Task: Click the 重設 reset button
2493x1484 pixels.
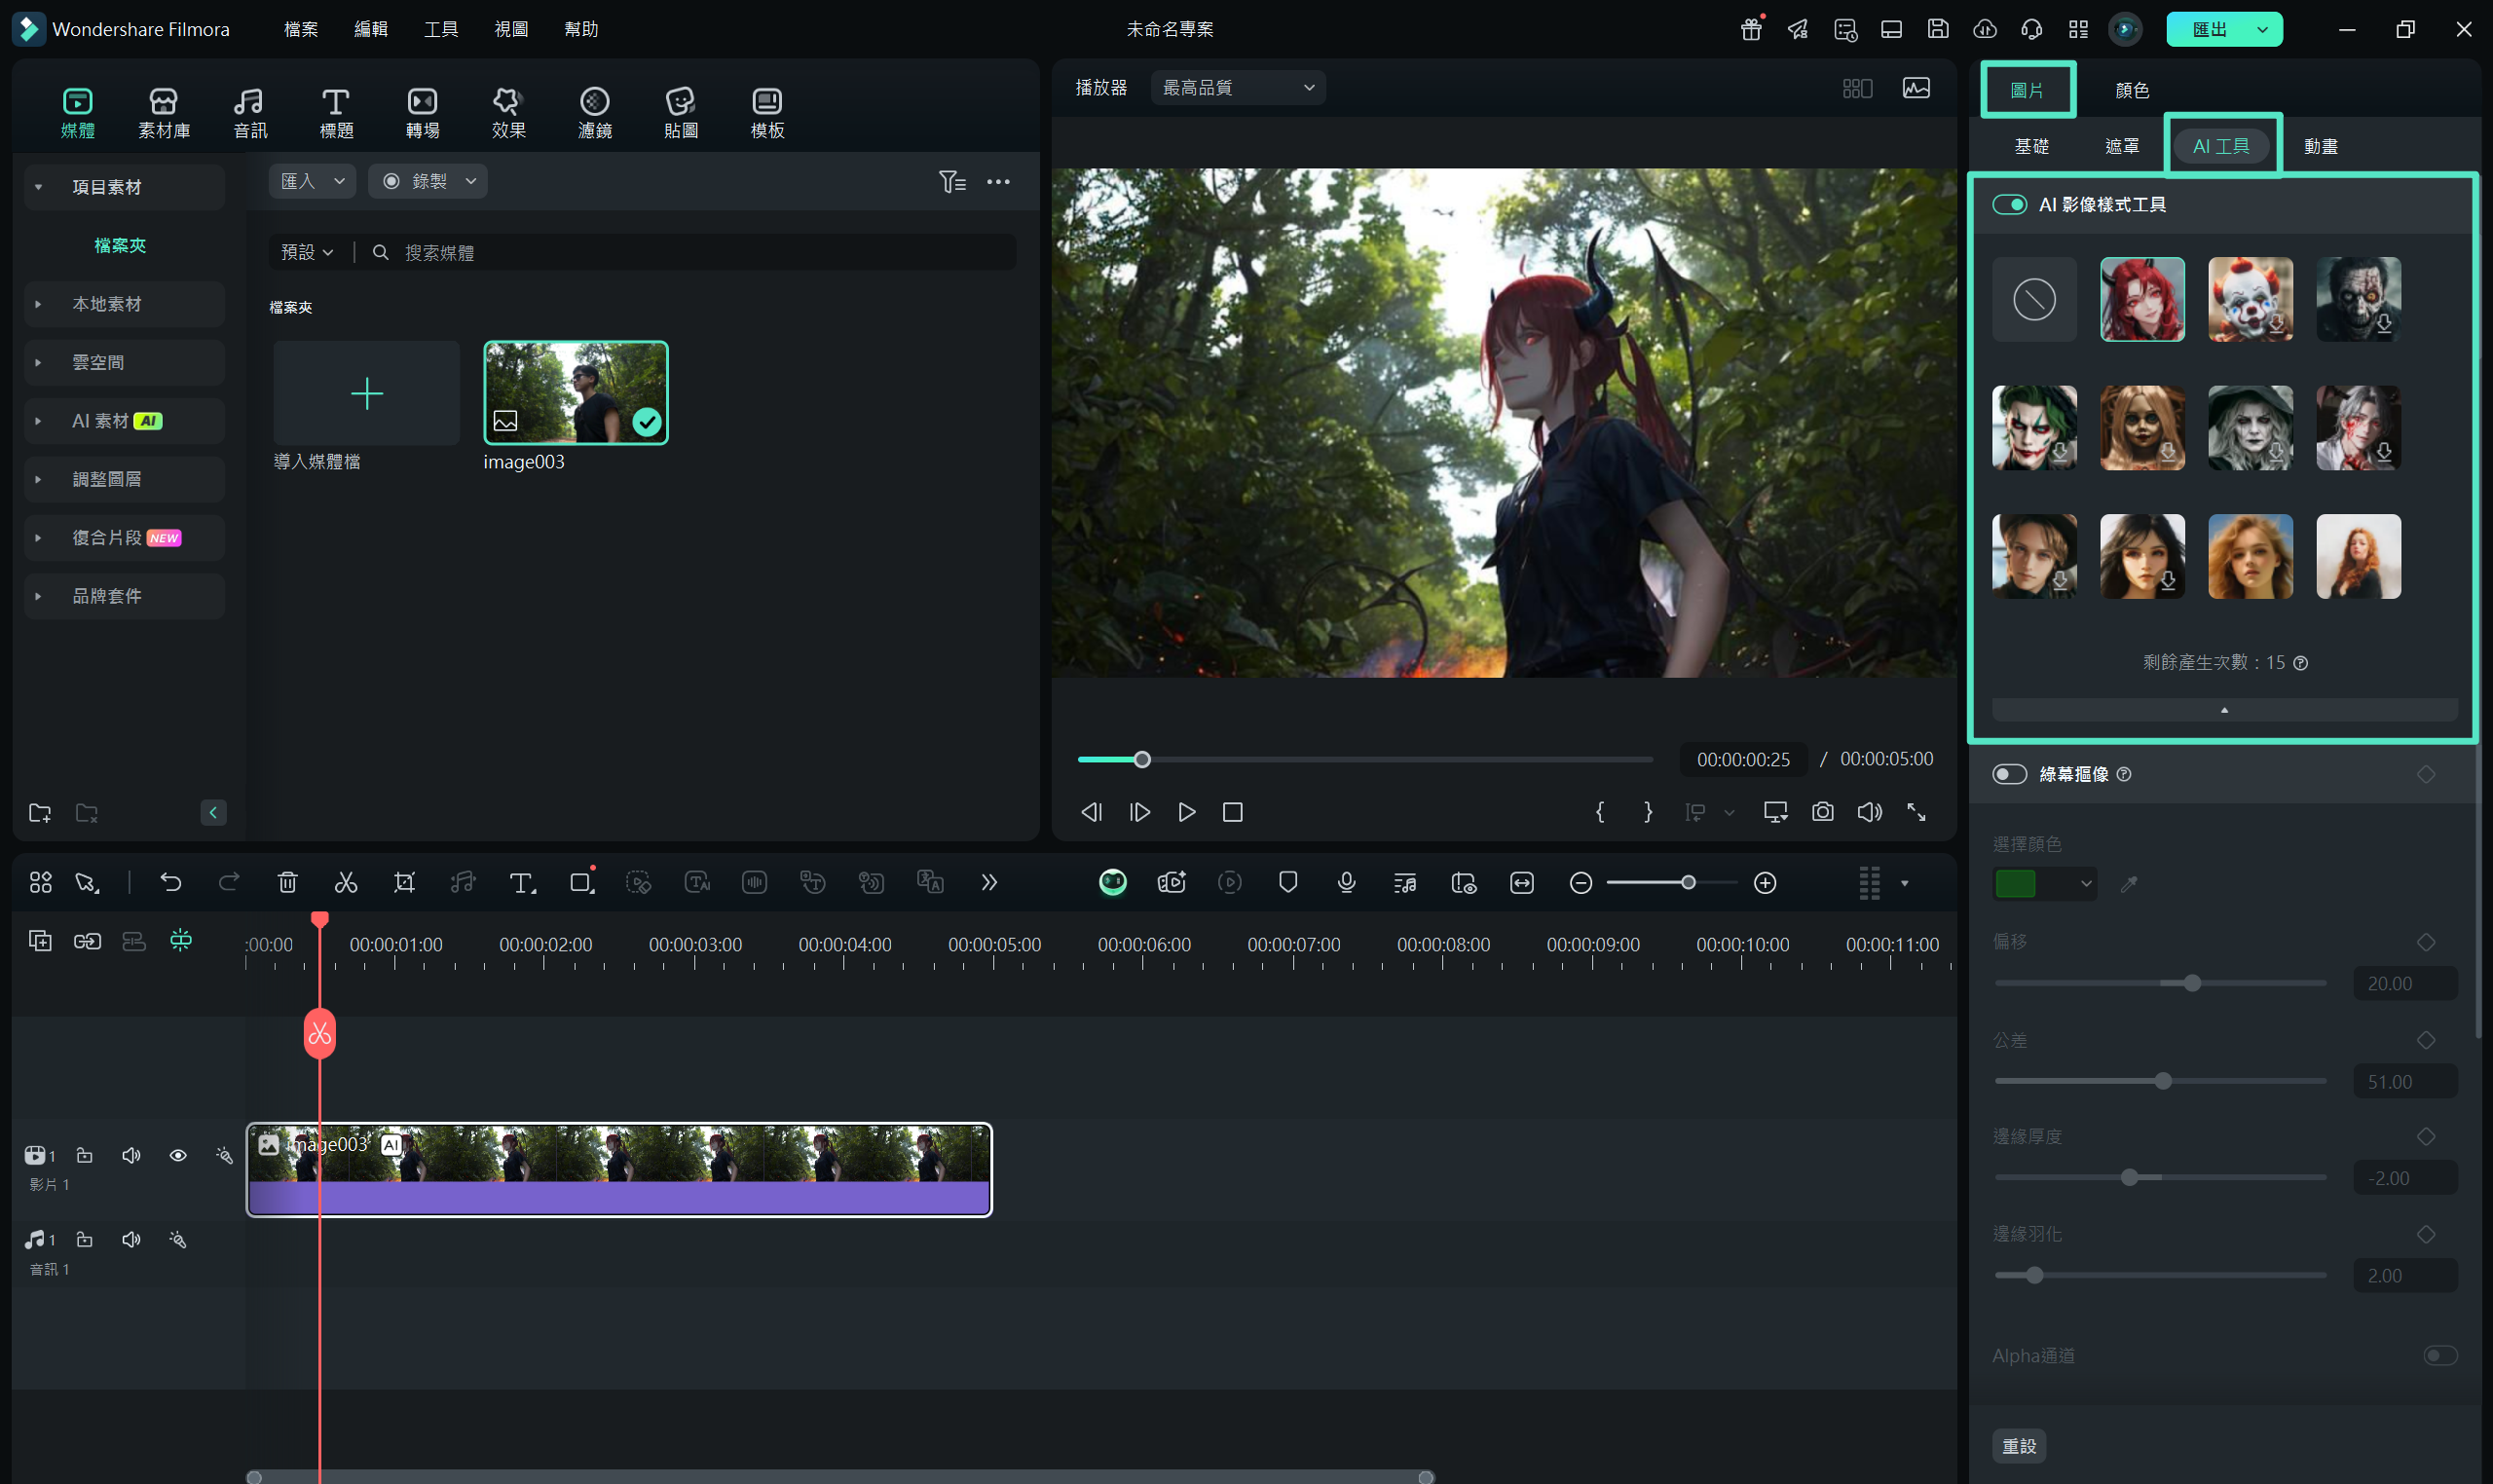Action: (x=2018, y=1446)
